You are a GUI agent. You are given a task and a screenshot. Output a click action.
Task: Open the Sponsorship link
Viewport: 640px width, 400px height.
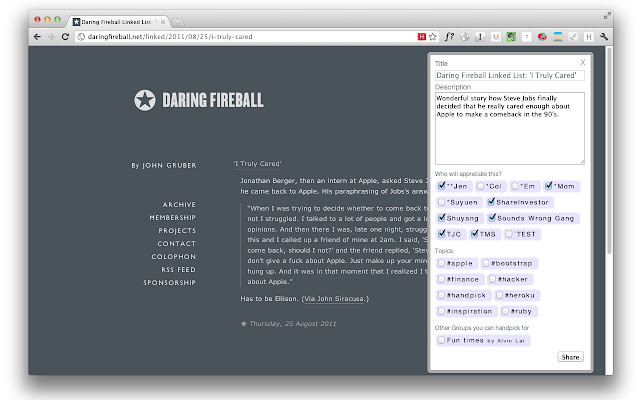point(169,282)
